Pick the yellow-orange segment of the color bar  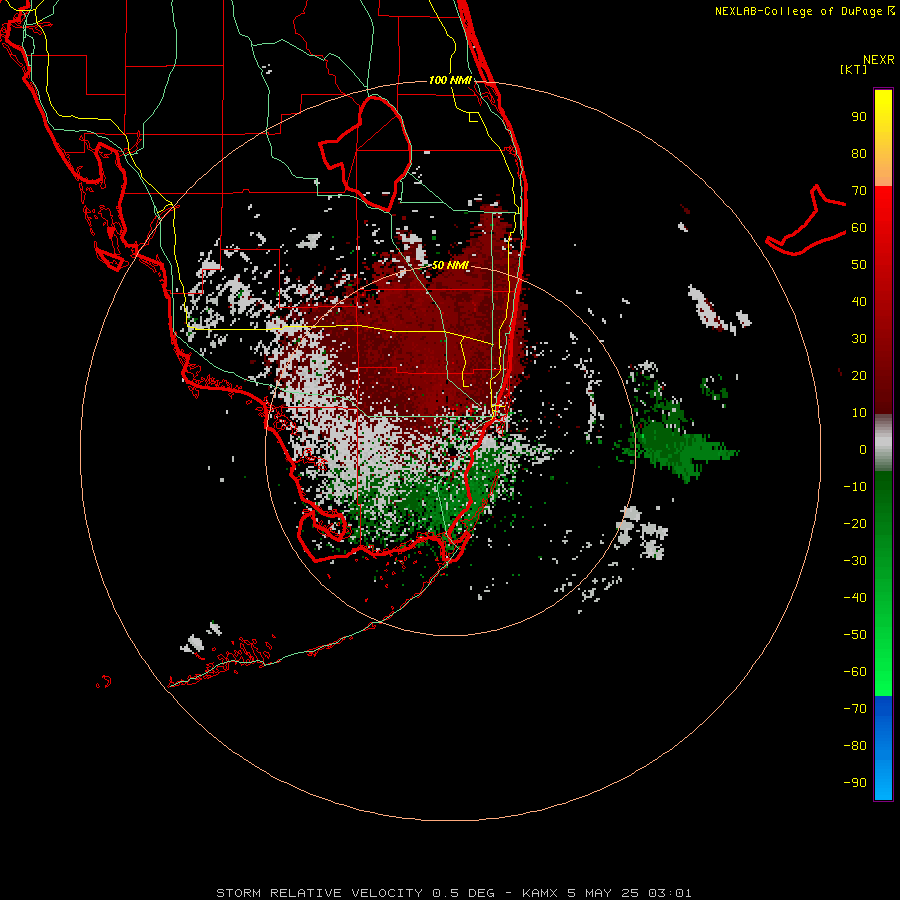tap(883, 138)
